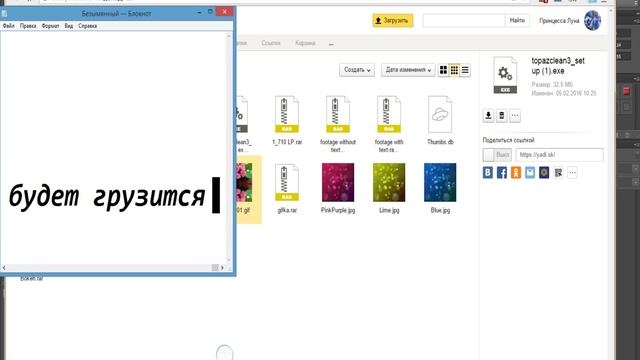Open the more tabs ellipsis
The width and height of the screenshot is (640, 360).
click(331, 44)
